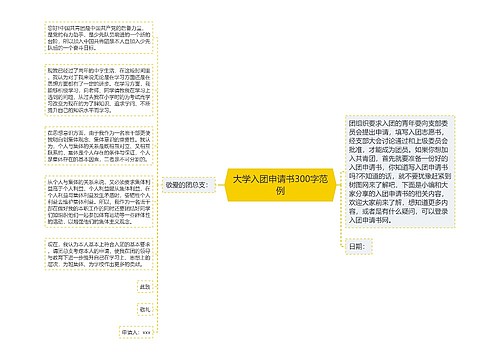Viewport: 500px width, 360px height.
Task: Select the 敬礼 node
Action: coord(145,309)
